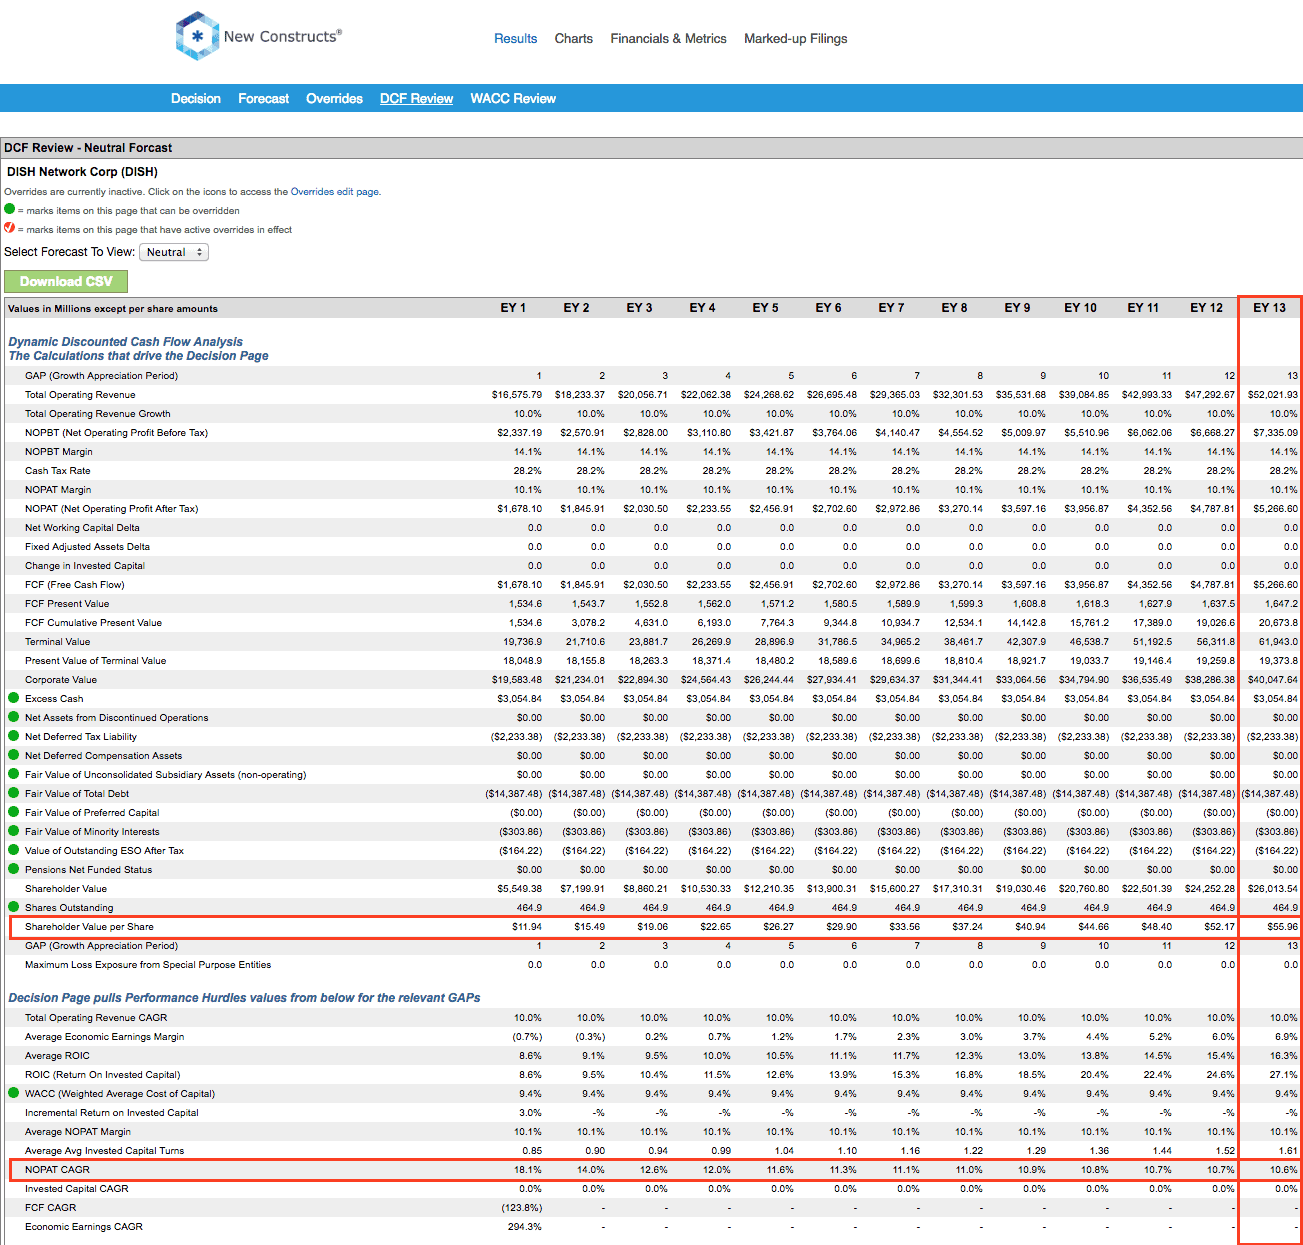Click override icon for Fair Value of Minority Interests
Image resolution: width=1303 pixels, height=1245 pixels.
click(14, 831)
